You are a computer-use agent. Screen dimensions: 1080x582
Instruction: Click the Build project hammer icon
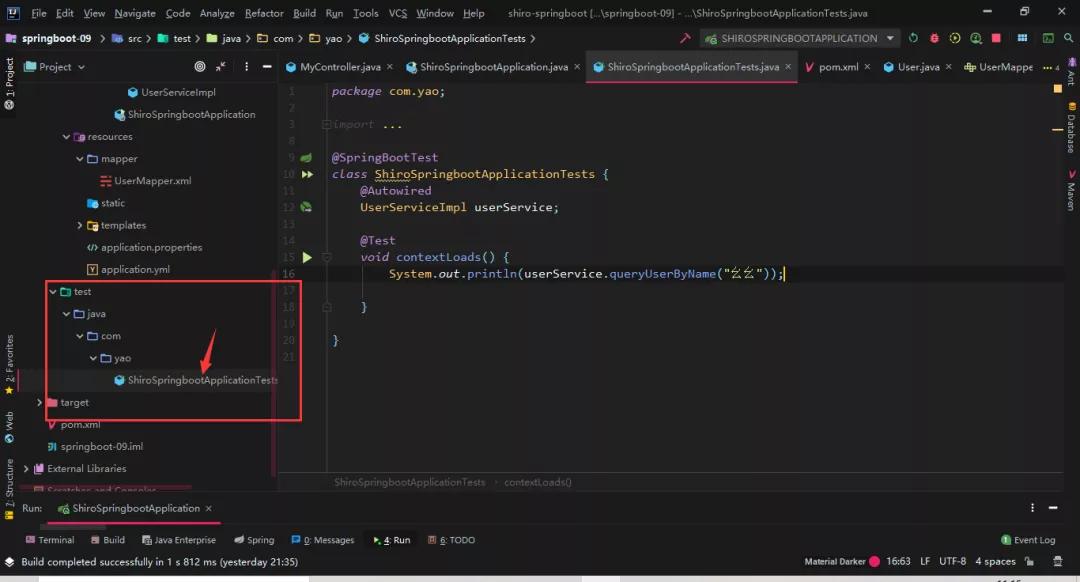(685, 39)
